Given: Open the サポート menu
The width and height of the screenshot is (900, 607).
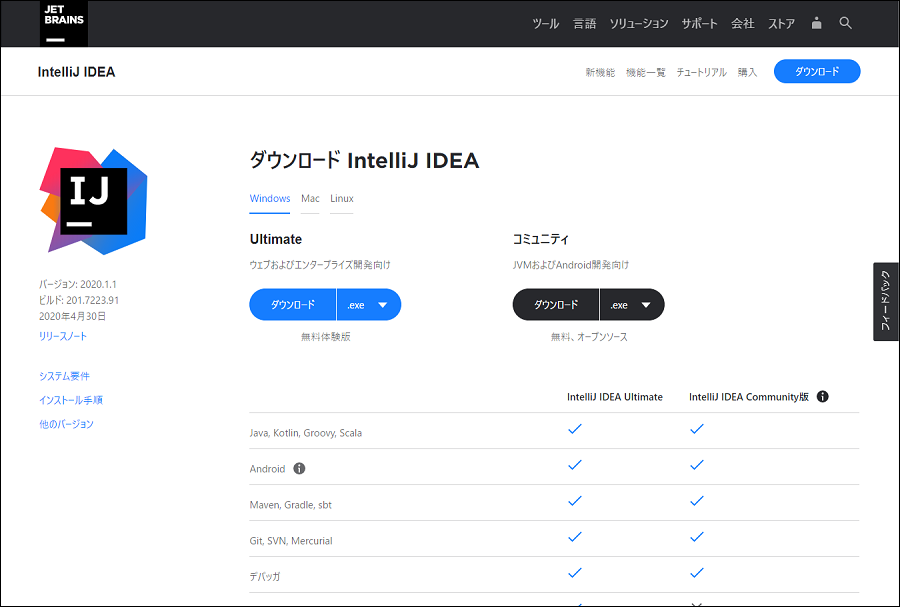Looking at the screenshot, I should point(699,24).
